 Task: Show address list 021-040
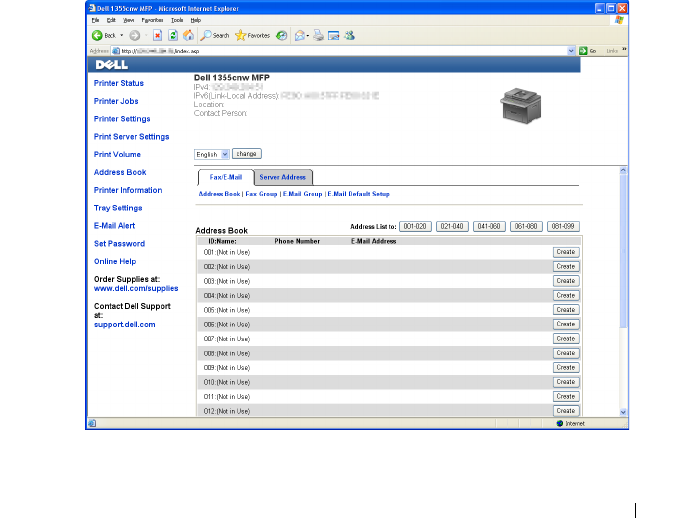pyautogui.click(x=452, y=226)
